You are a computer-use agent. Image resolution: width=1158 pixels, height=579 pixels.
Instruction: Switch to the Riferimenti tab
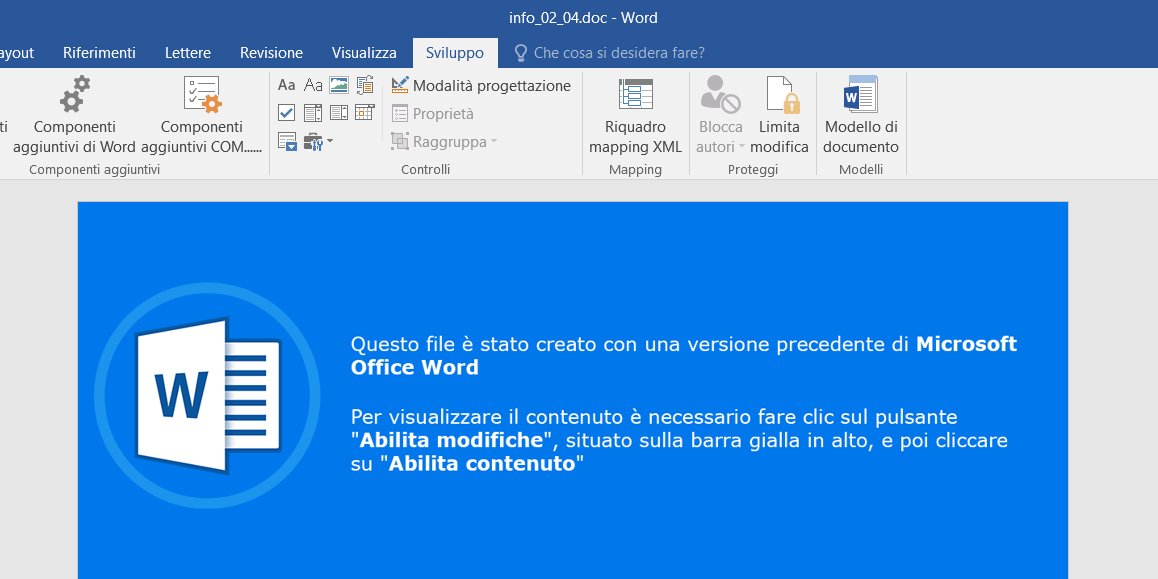pyautogui.click(x=99, y=53)
